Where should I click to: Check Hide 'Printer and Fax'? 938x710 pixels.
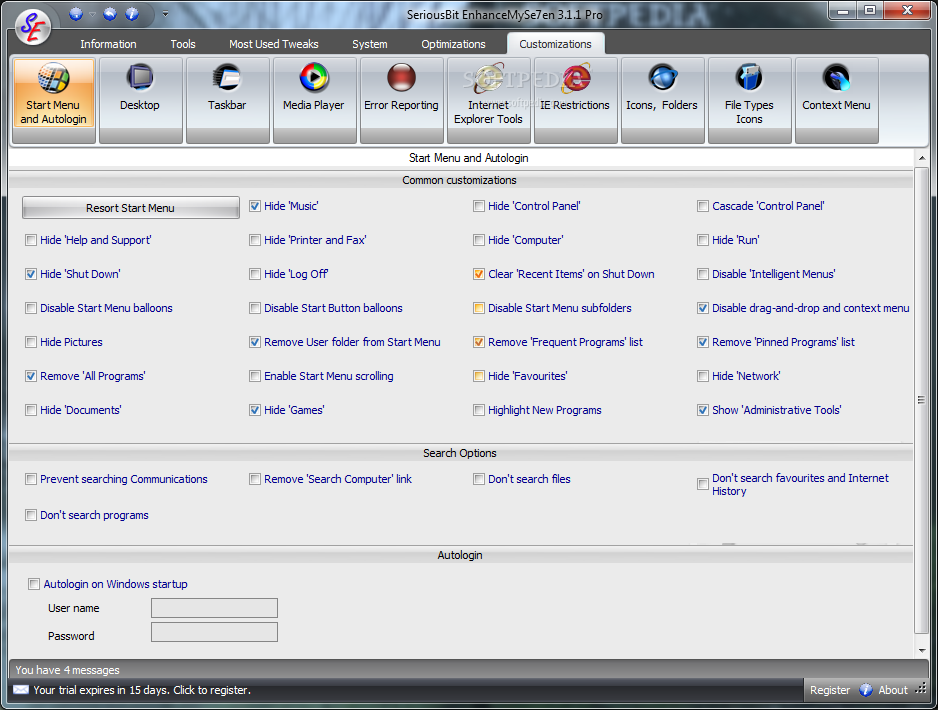coord(255,240)
